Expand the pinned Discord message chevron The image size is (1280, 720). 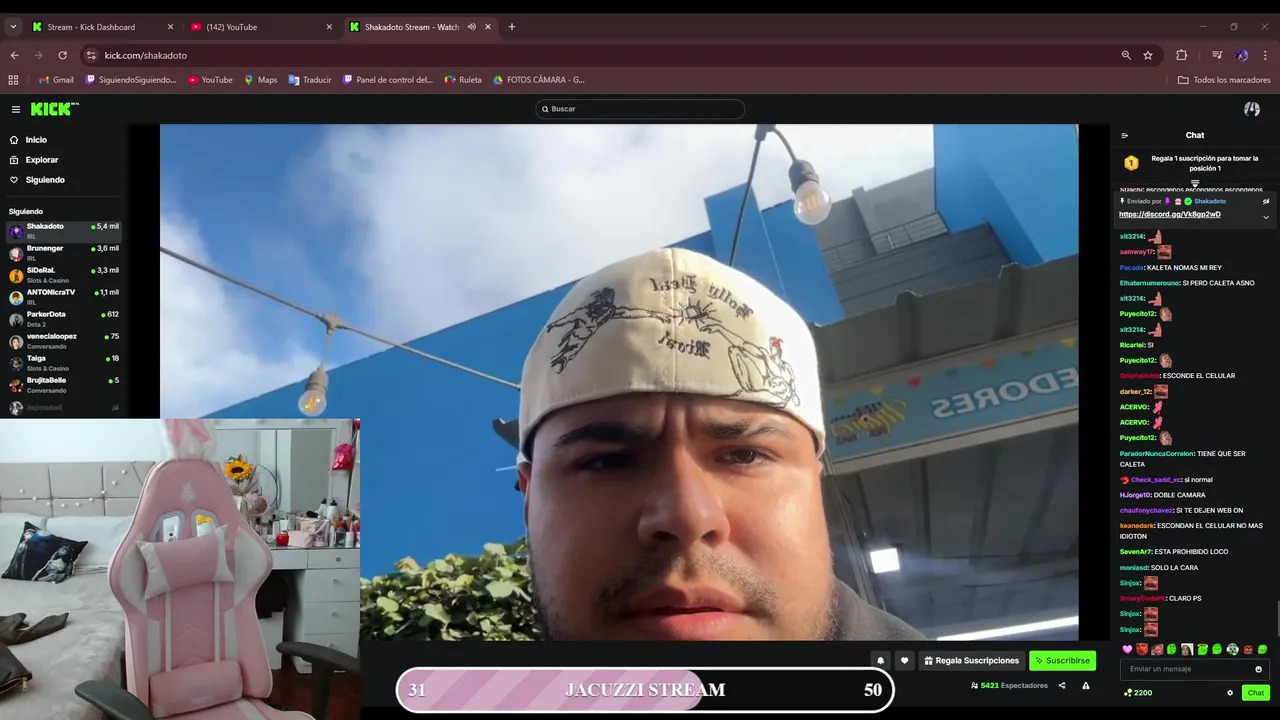[1265, 217]
